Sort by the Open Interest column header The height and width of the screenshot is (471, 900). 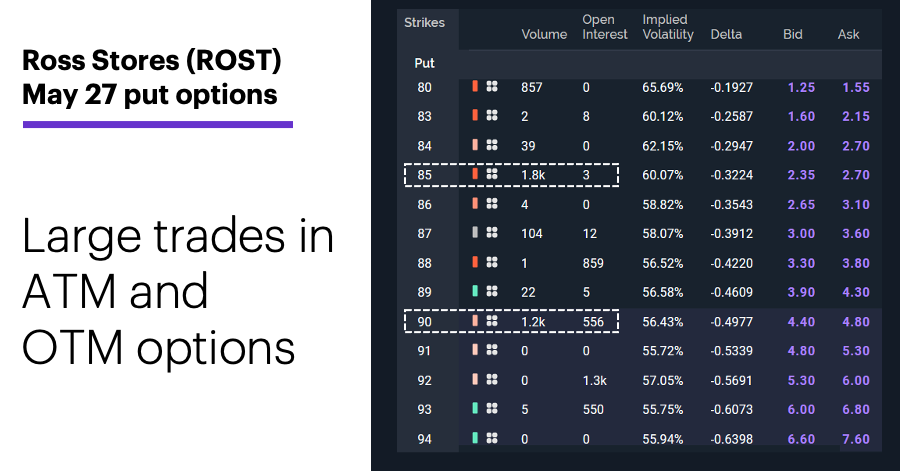[605, 27]
